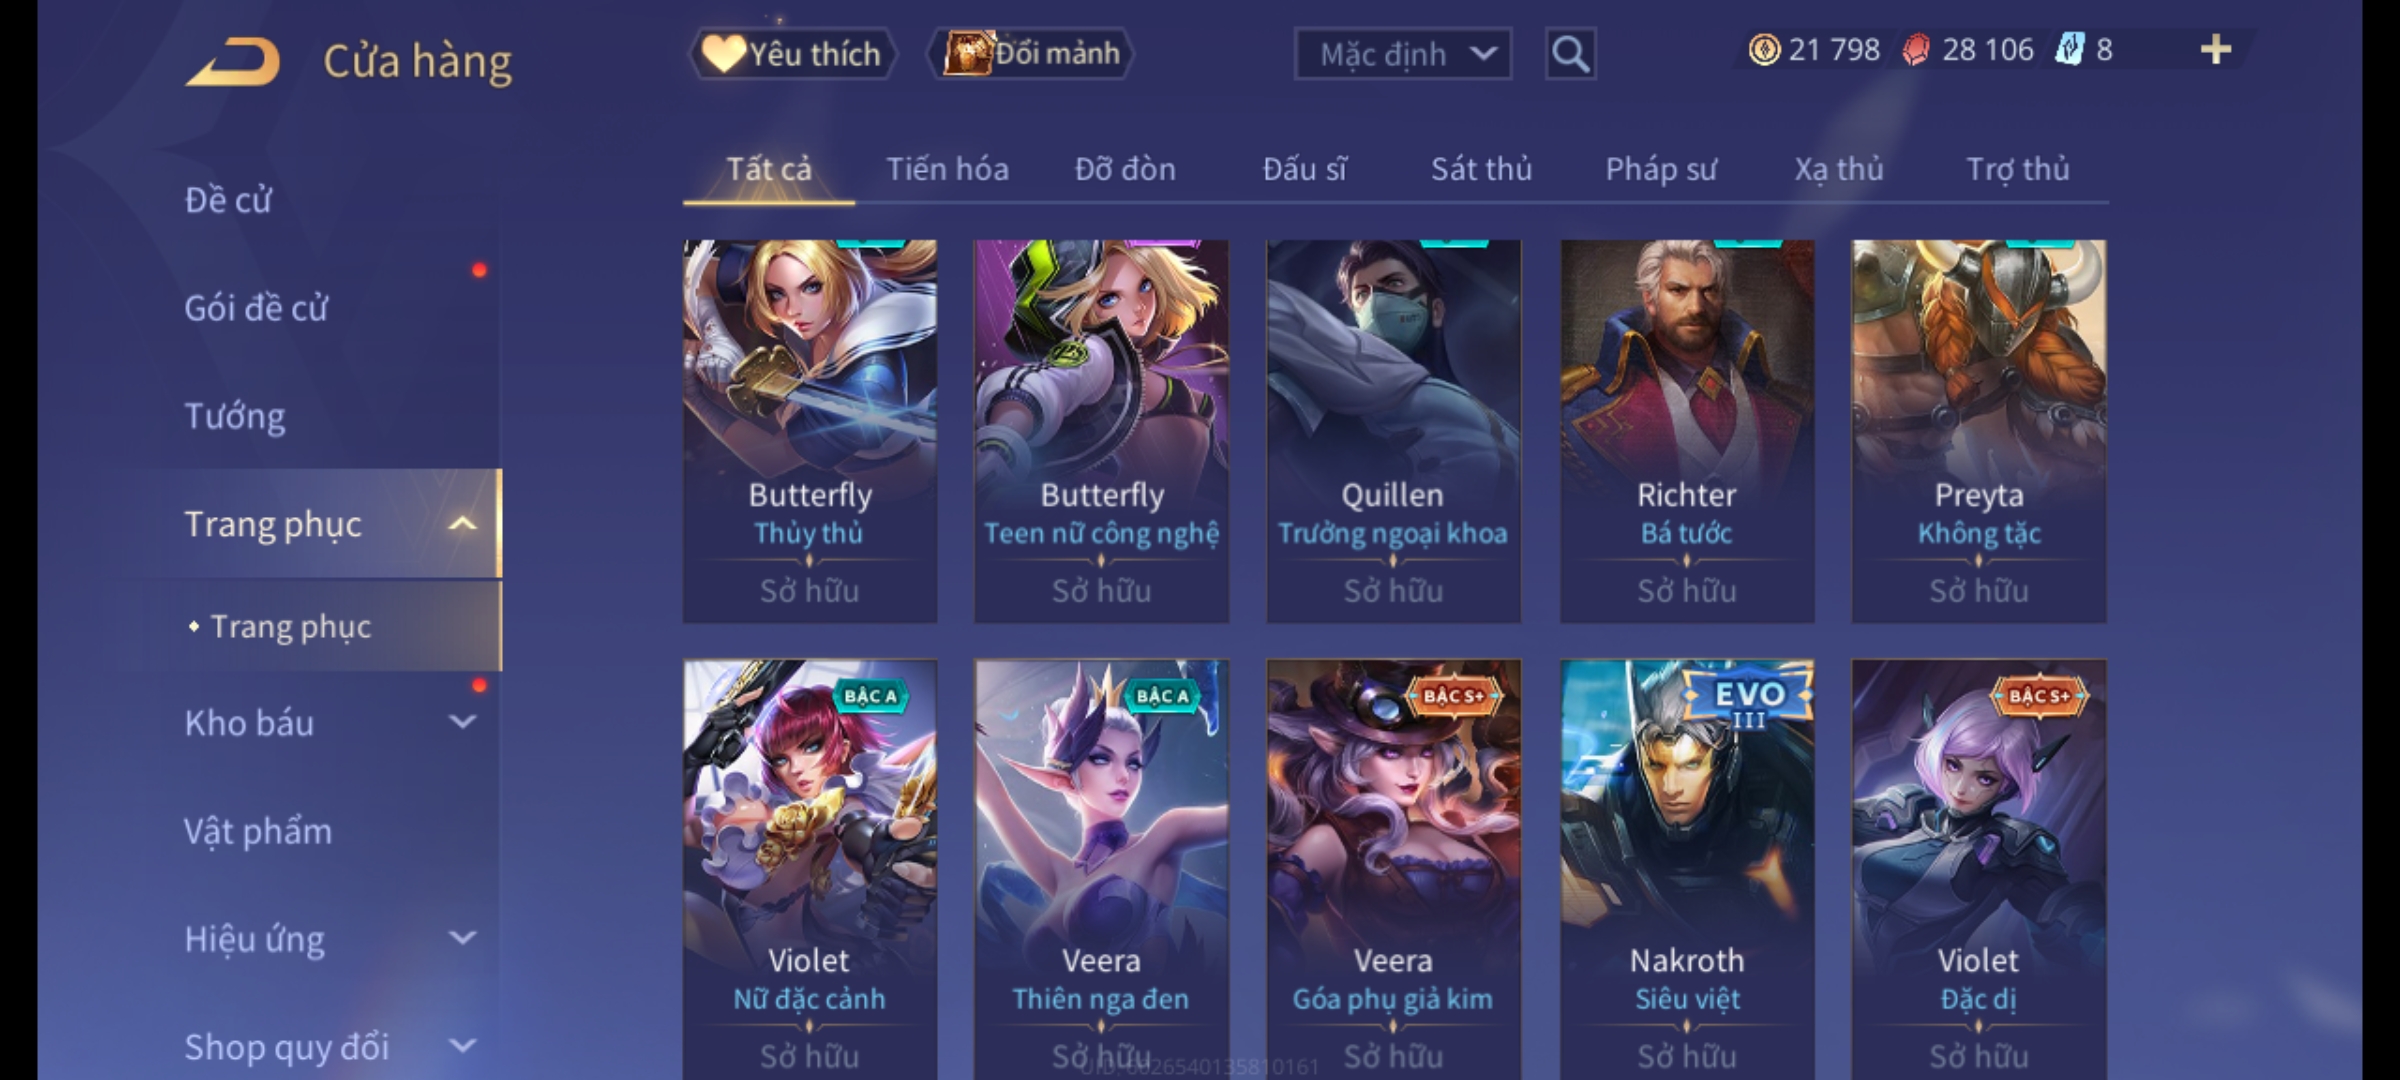2400x1080 pixels.
Task: Switch to the Tiến hóa tab
Action: [x=947, y=169]
